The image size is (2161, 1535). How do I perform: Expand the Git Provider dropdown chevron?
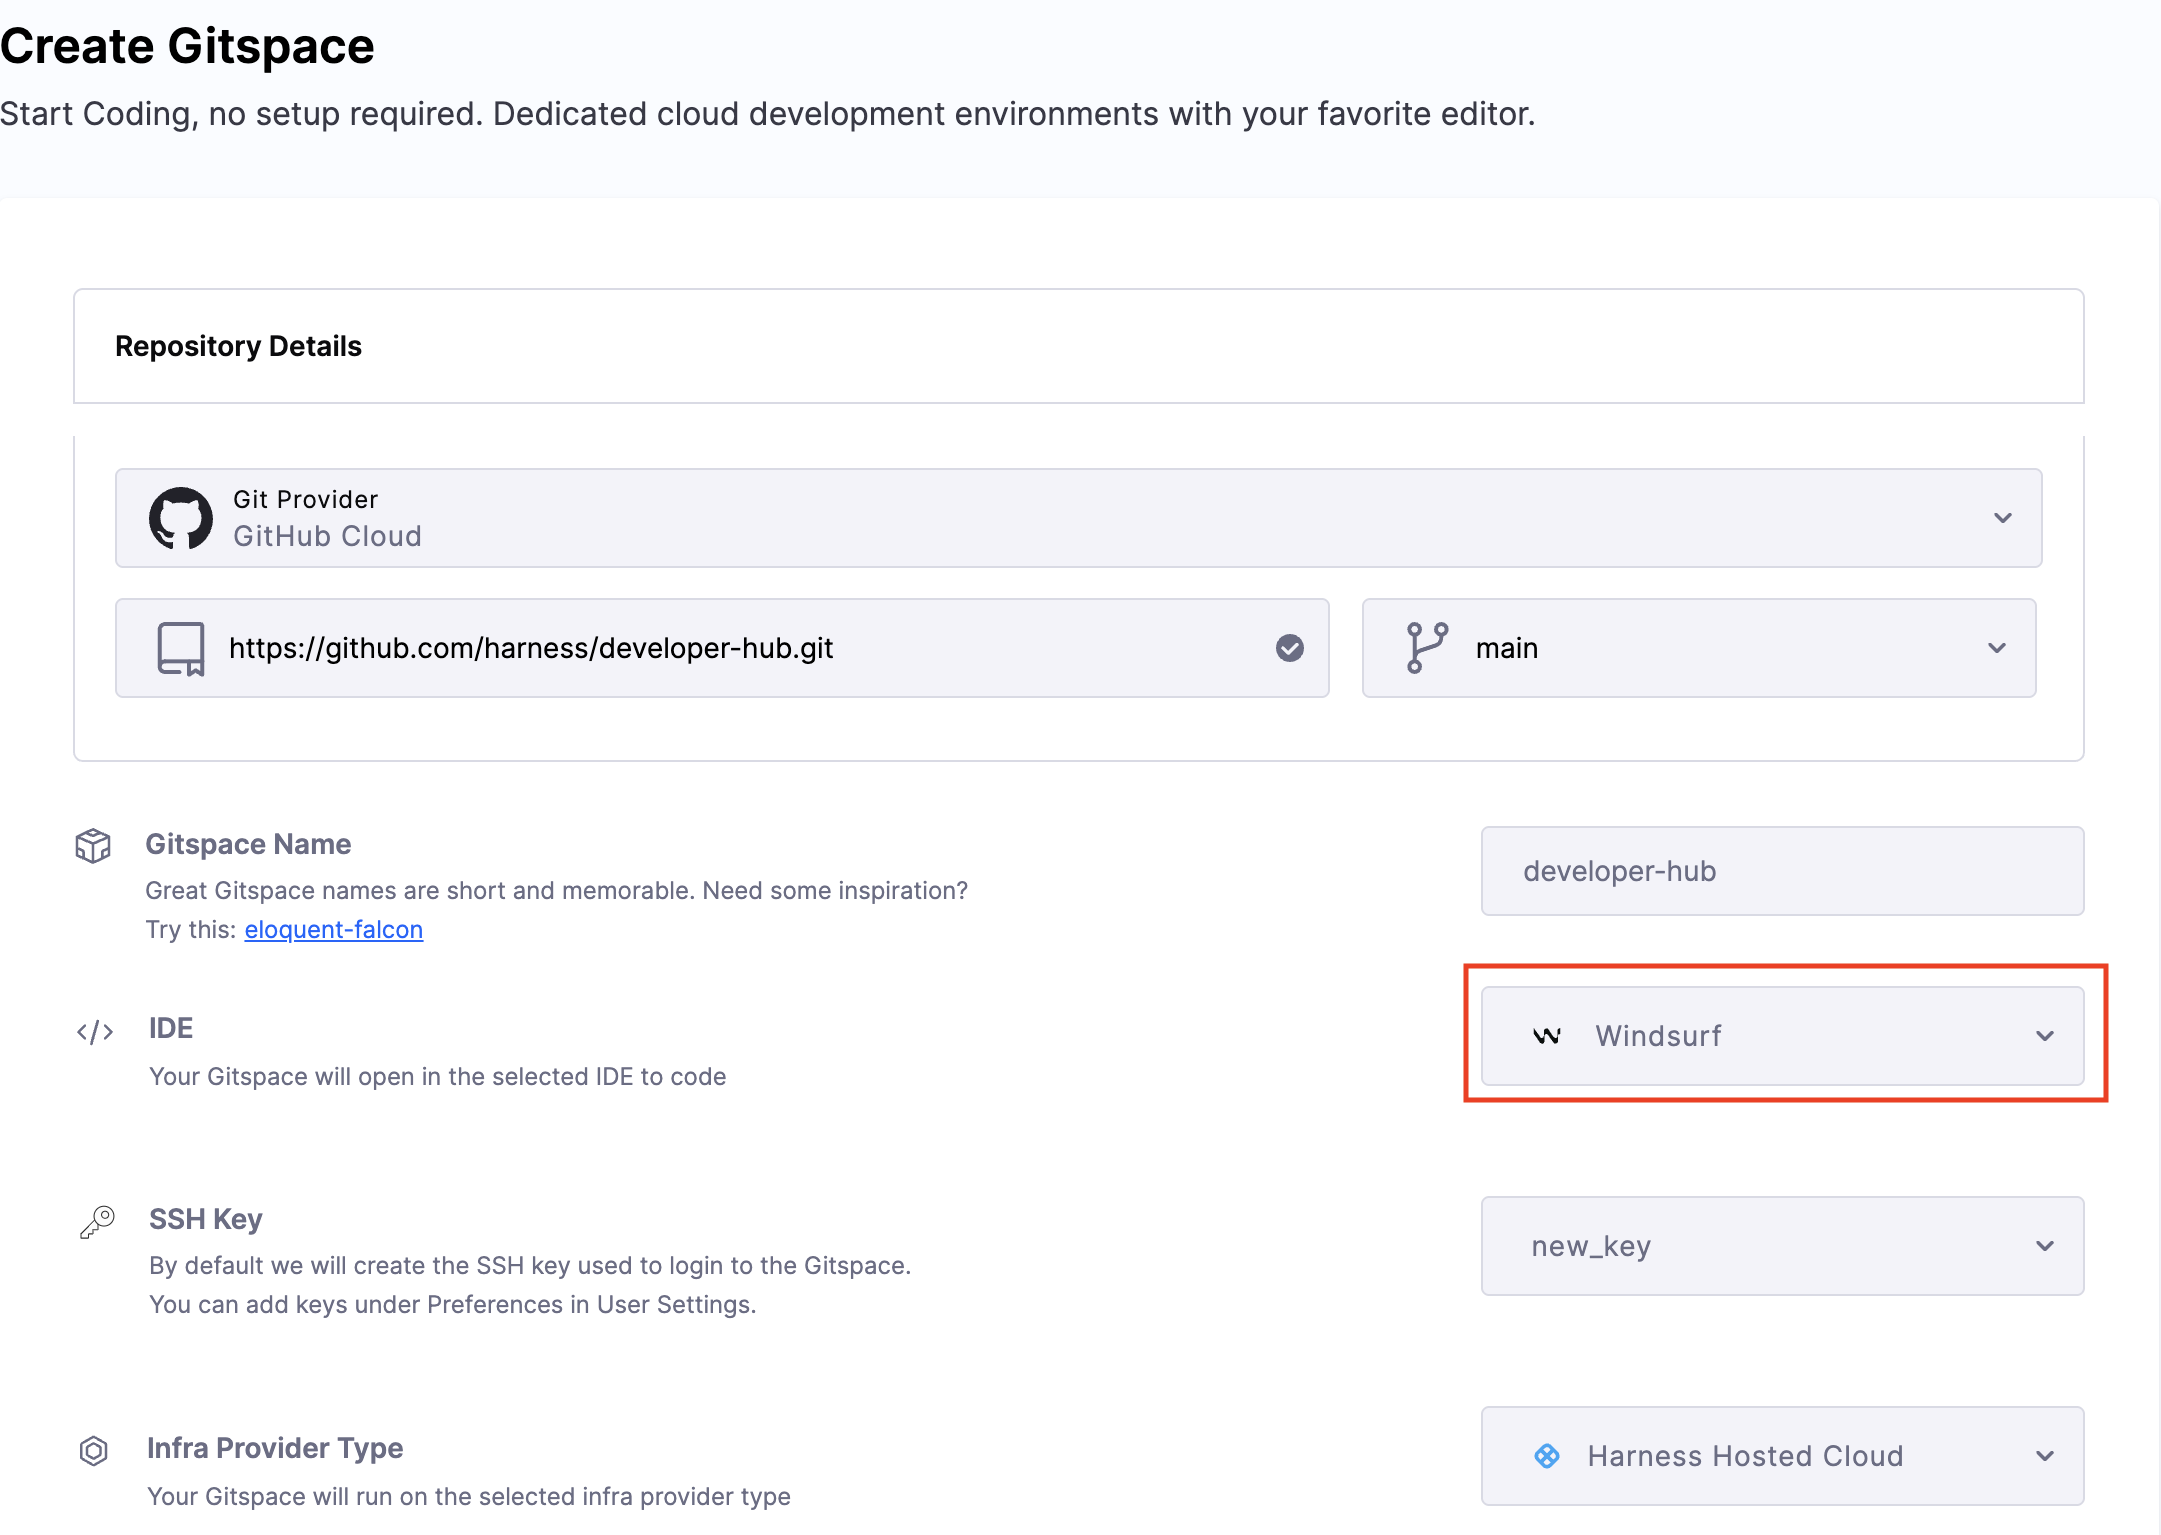(x=2002, y=518)
